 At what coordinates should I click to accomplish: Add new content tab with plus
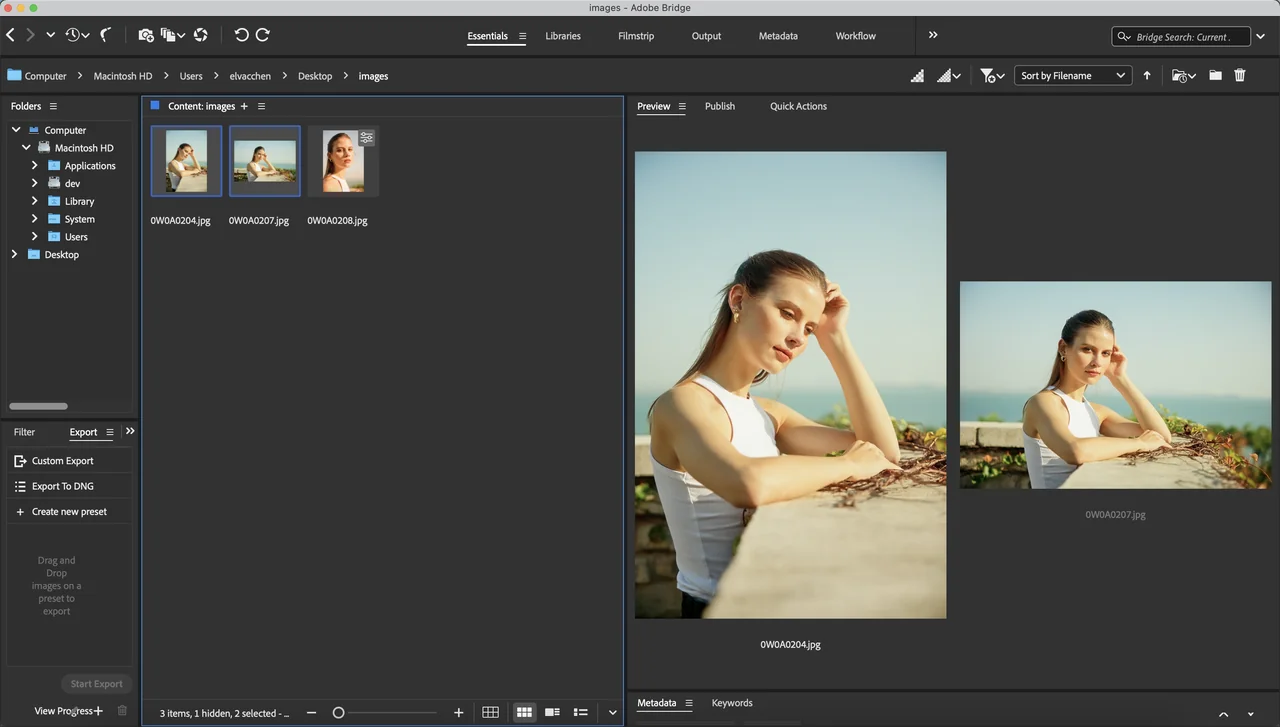click(244, 106)
